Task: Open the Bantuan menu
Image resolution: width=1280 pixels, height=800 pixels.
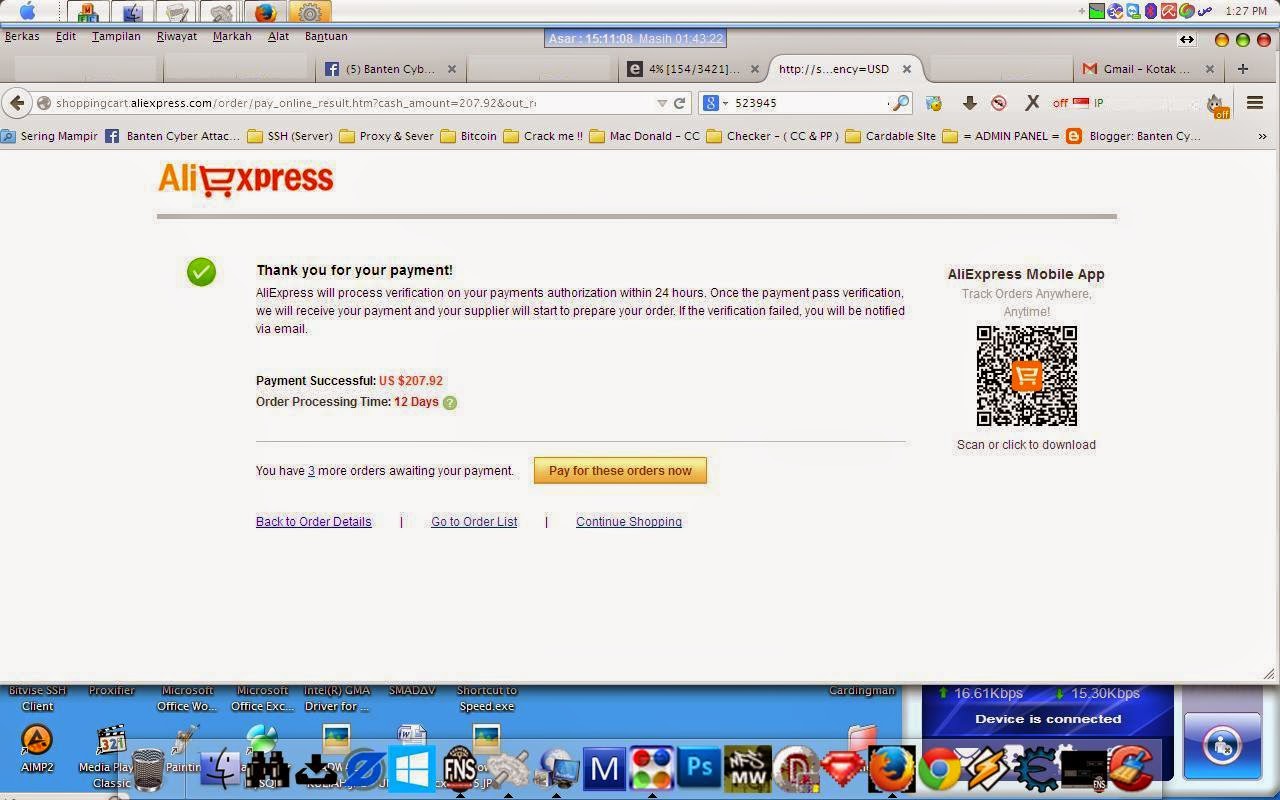Action: 326,36
